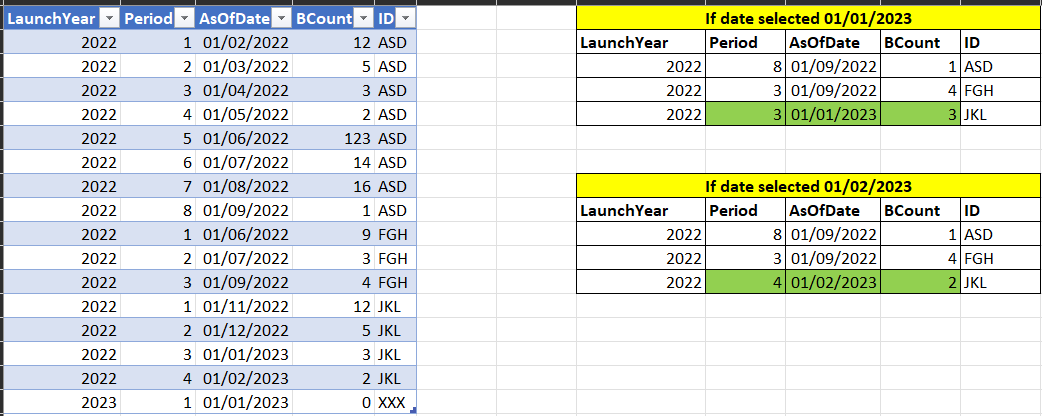Select green 01/01/2023 cell in first result table

pos(833,114)
